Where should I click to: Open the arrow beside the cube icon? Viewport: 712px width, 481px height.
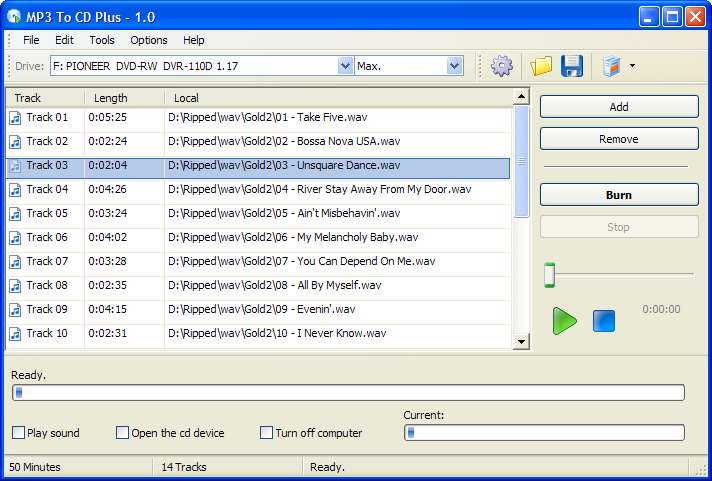[633, 66]
